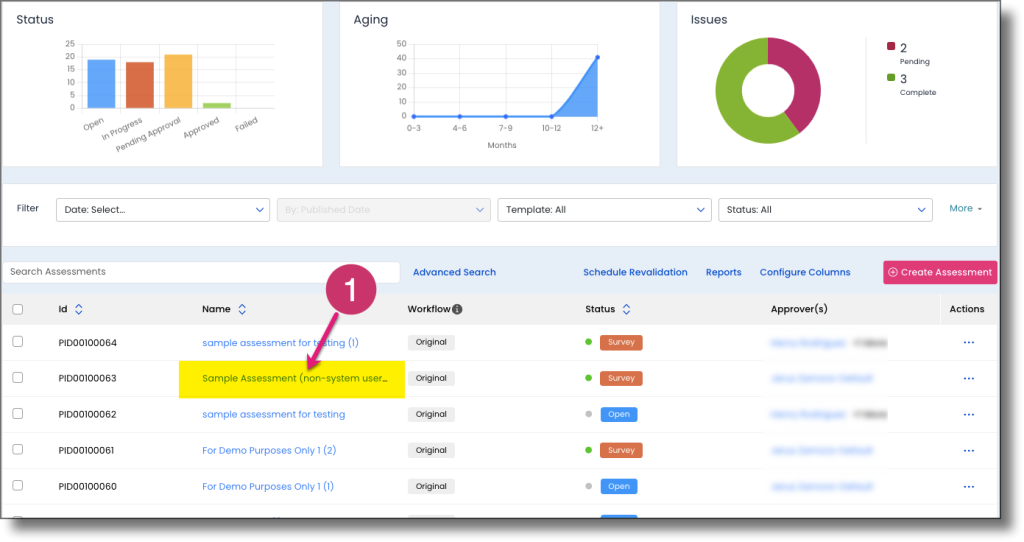
Task: Click the green Approved bar in chart
Action: point(217,106)
